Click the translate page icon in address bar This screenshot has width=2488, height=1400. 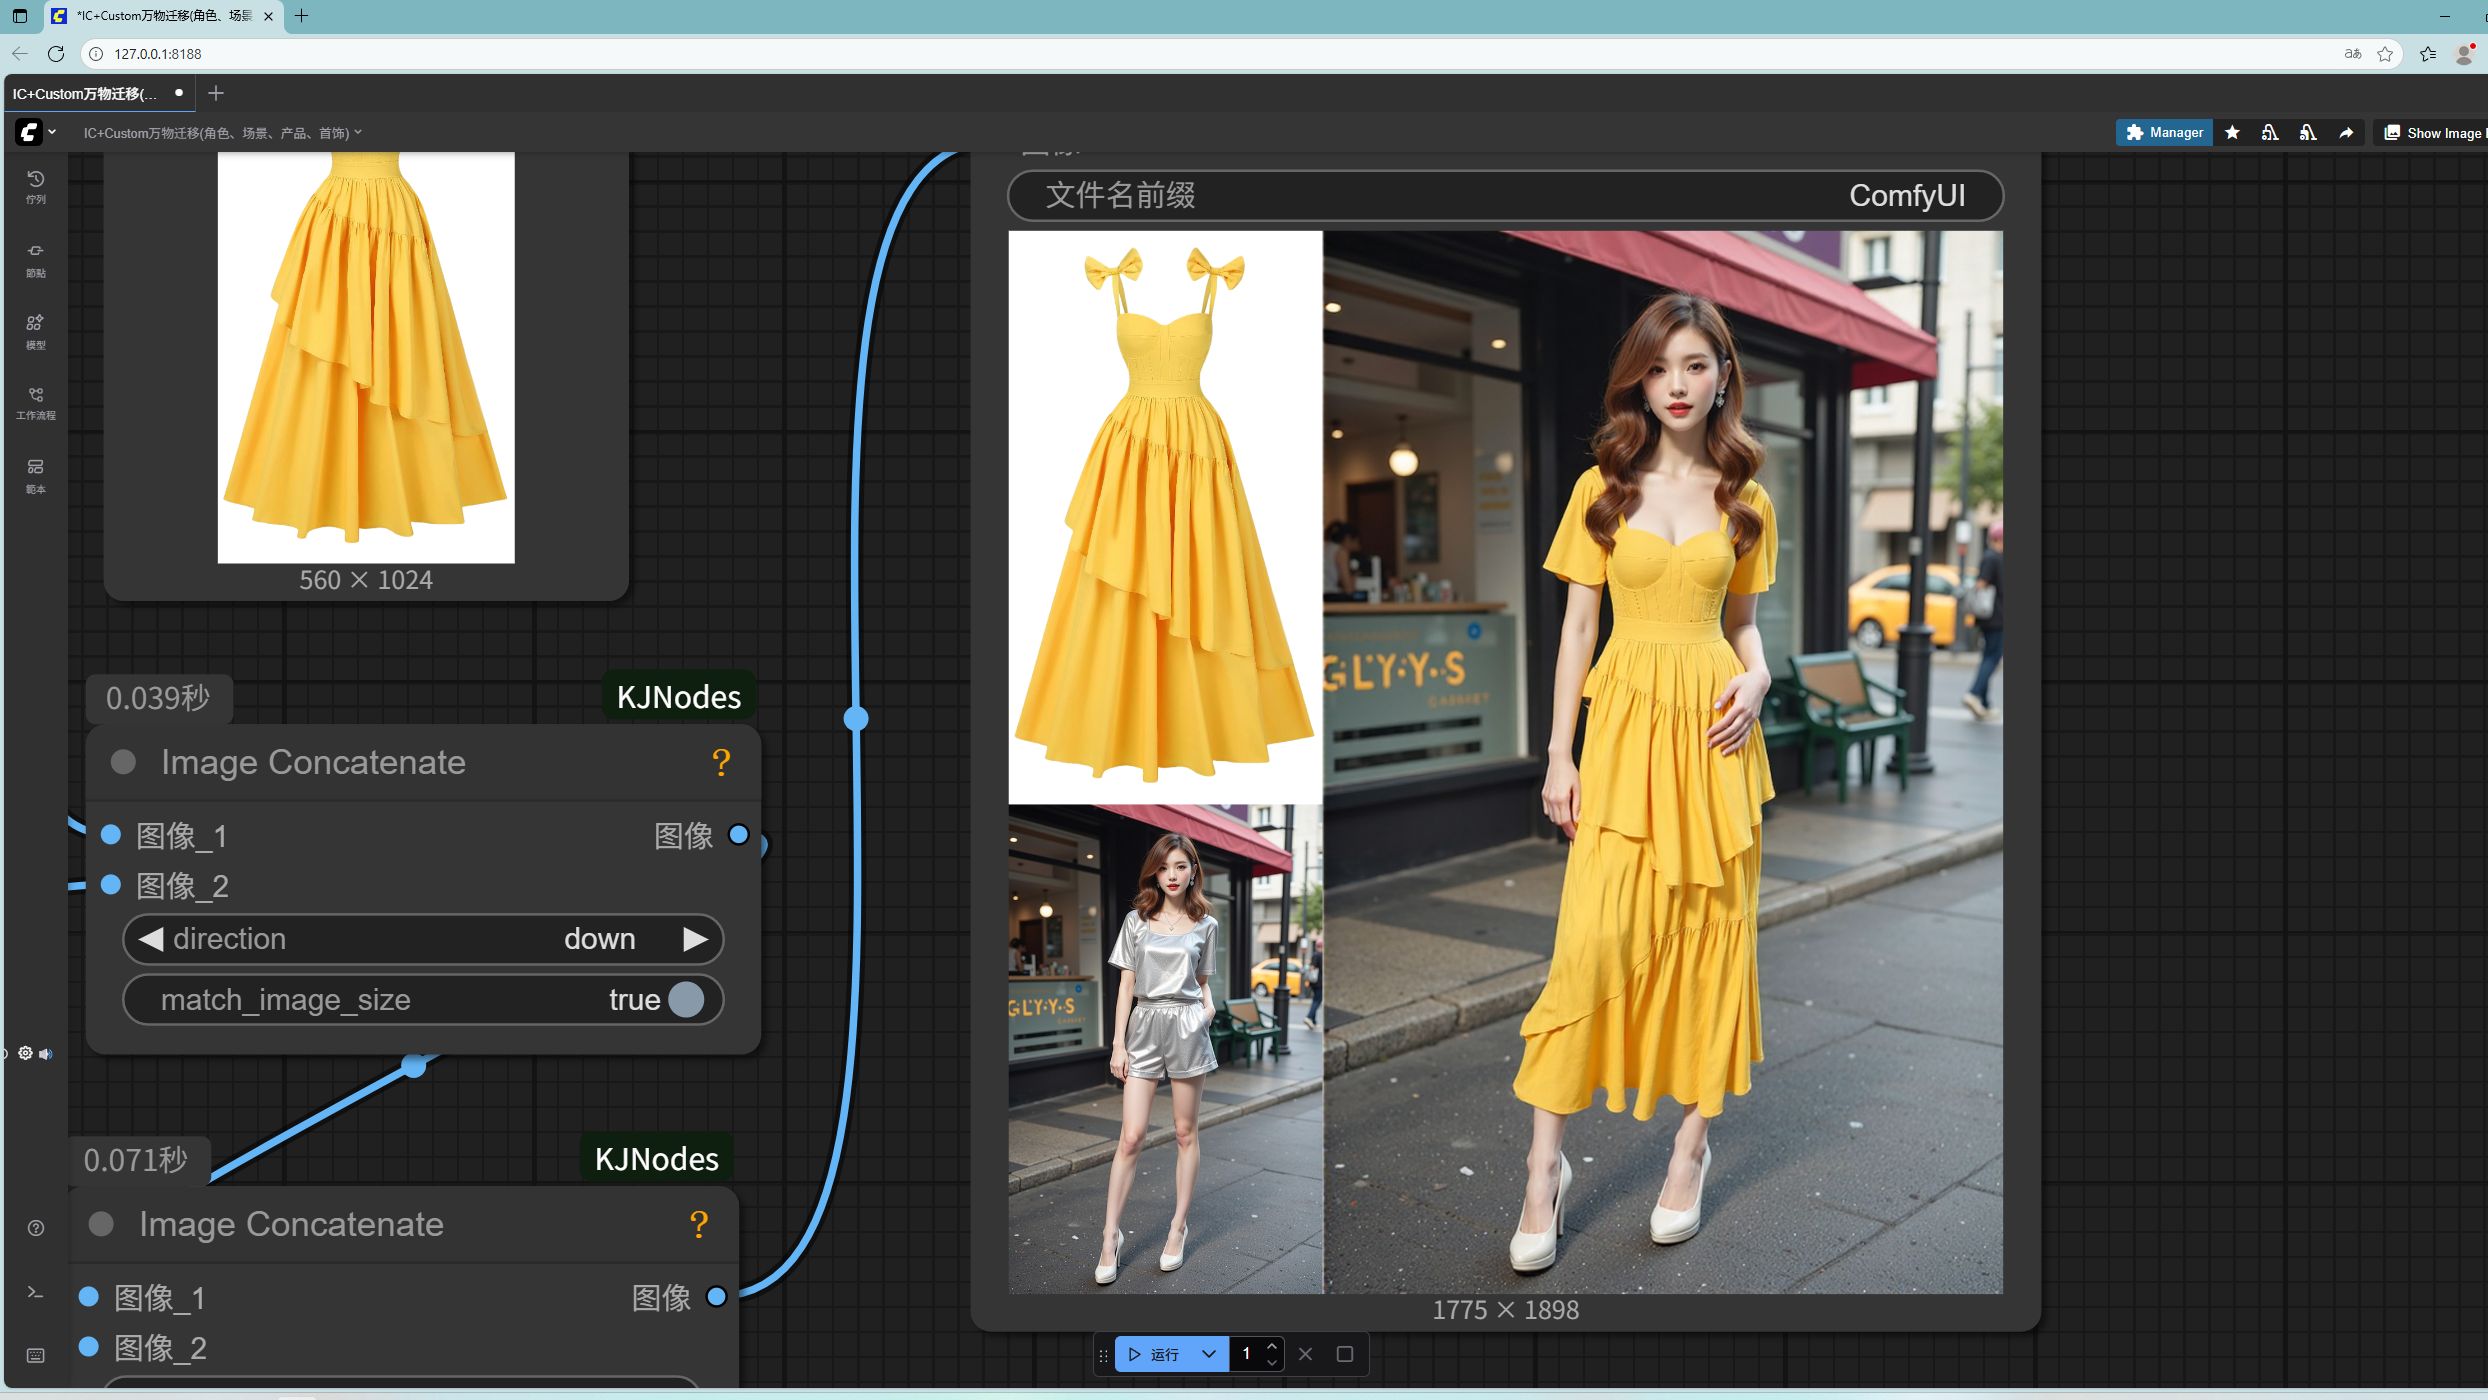coord(2353,54)
